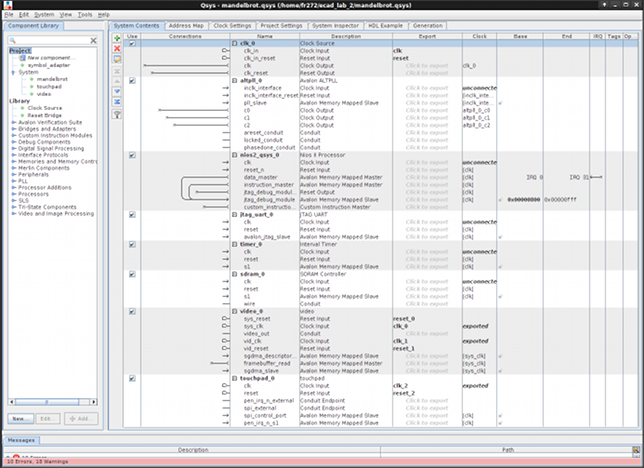Screen dimensions: 644x468
Task: Switch to the Address Map tab
Action: point(187,25)
